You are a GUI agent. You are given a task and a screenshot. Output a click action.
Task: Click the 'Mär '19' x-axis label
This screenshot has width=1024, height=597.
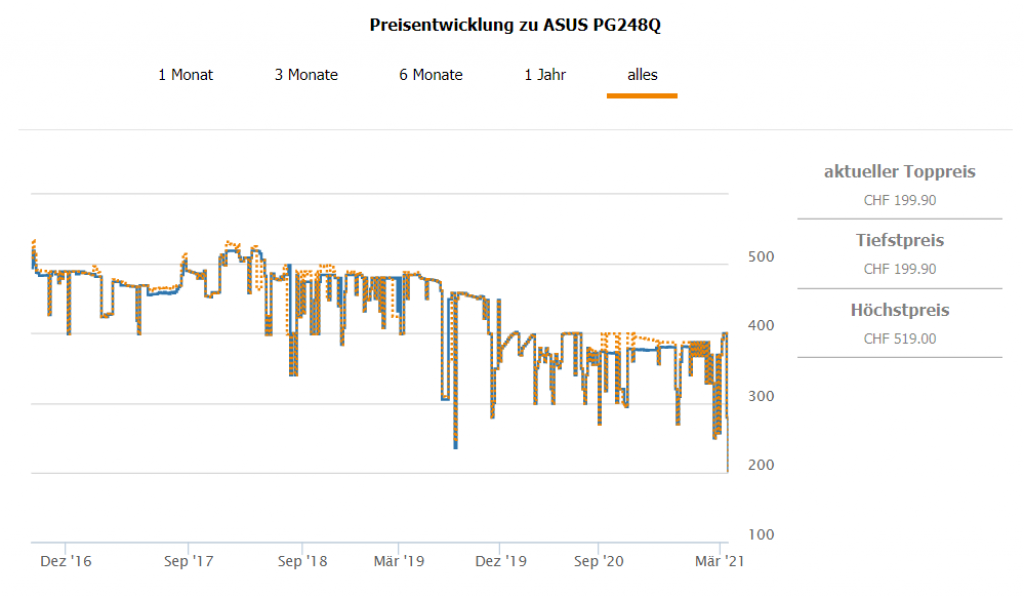click(x=400, y=562)
